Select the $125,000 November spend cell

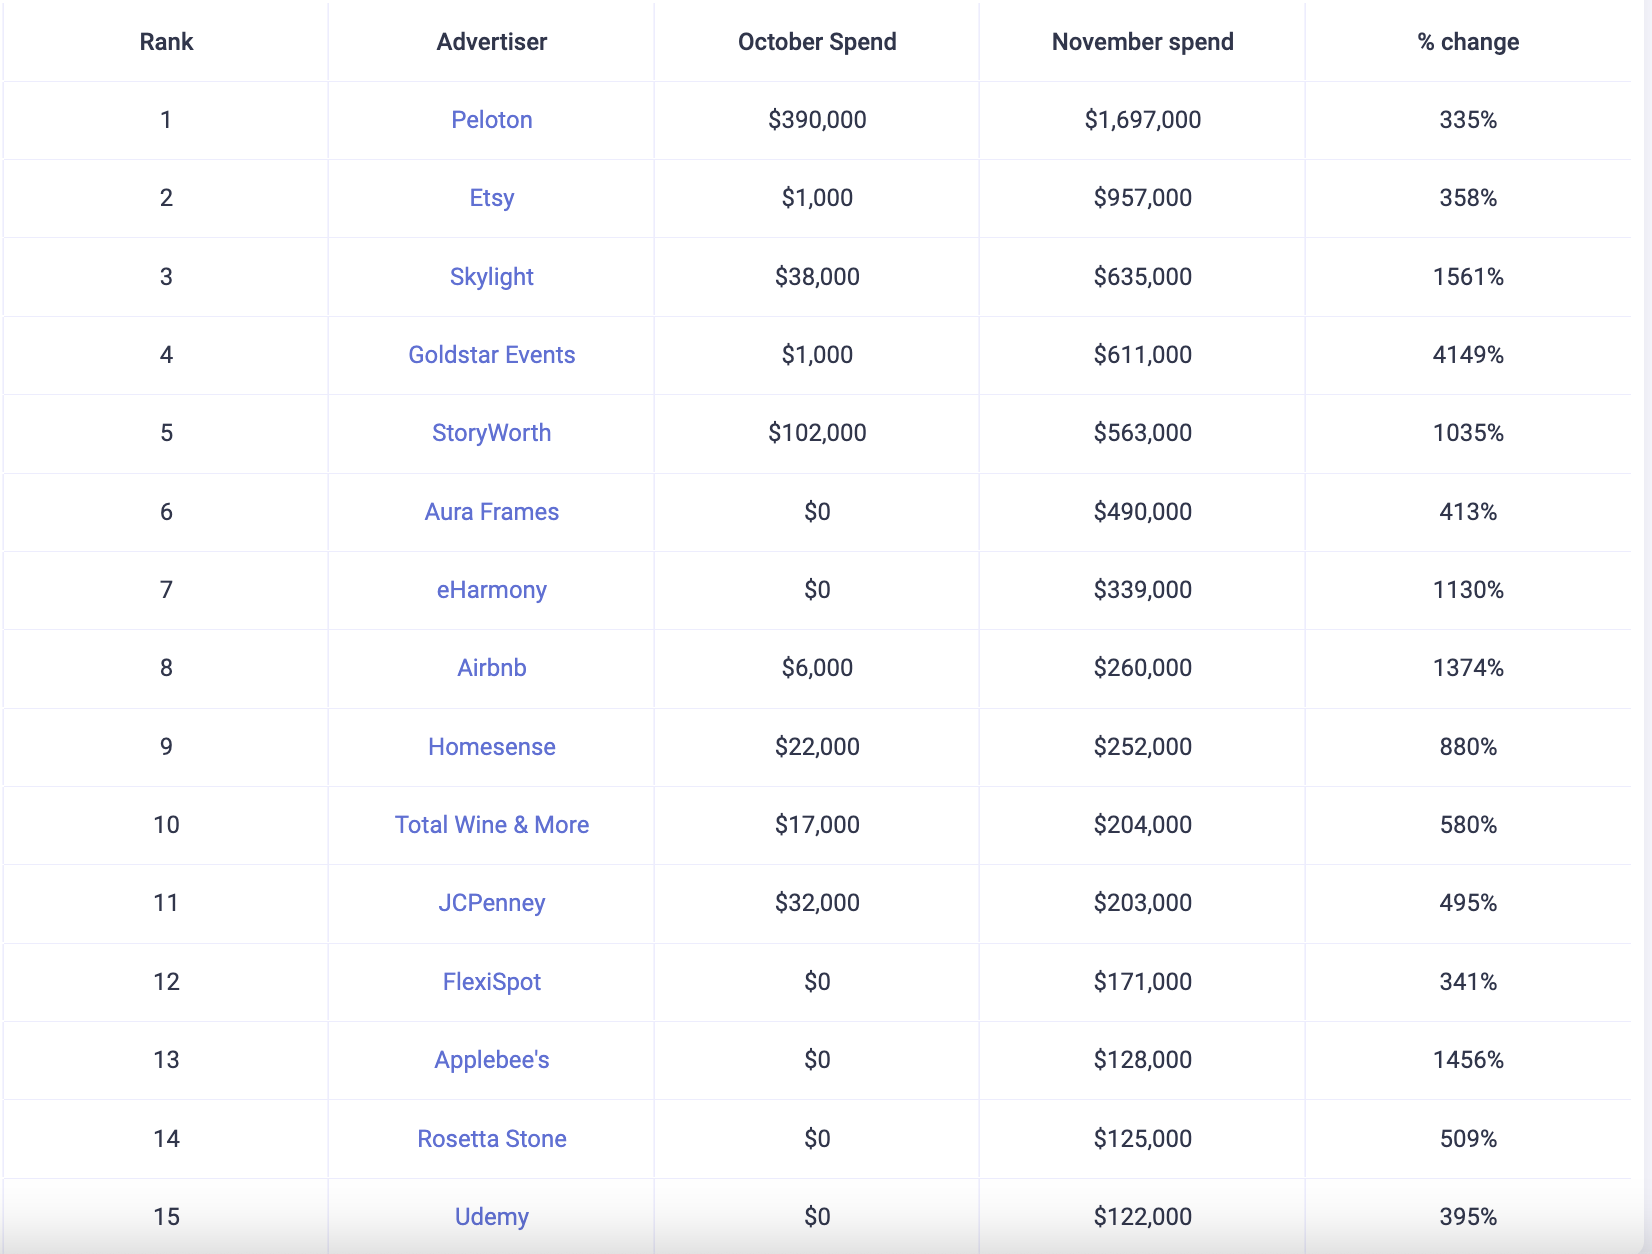(1143, 1139)
